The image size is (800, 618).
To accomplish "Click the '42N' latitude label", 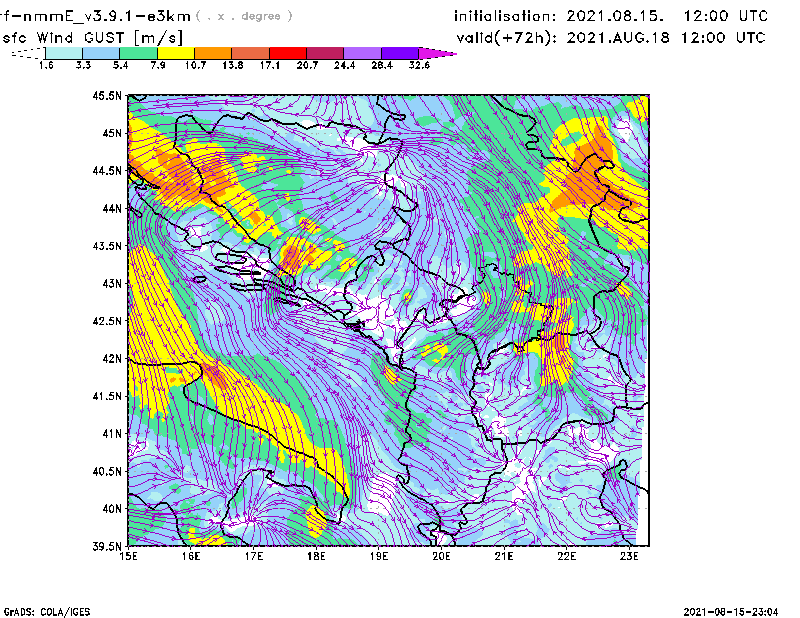I will [x=112, y=359].
